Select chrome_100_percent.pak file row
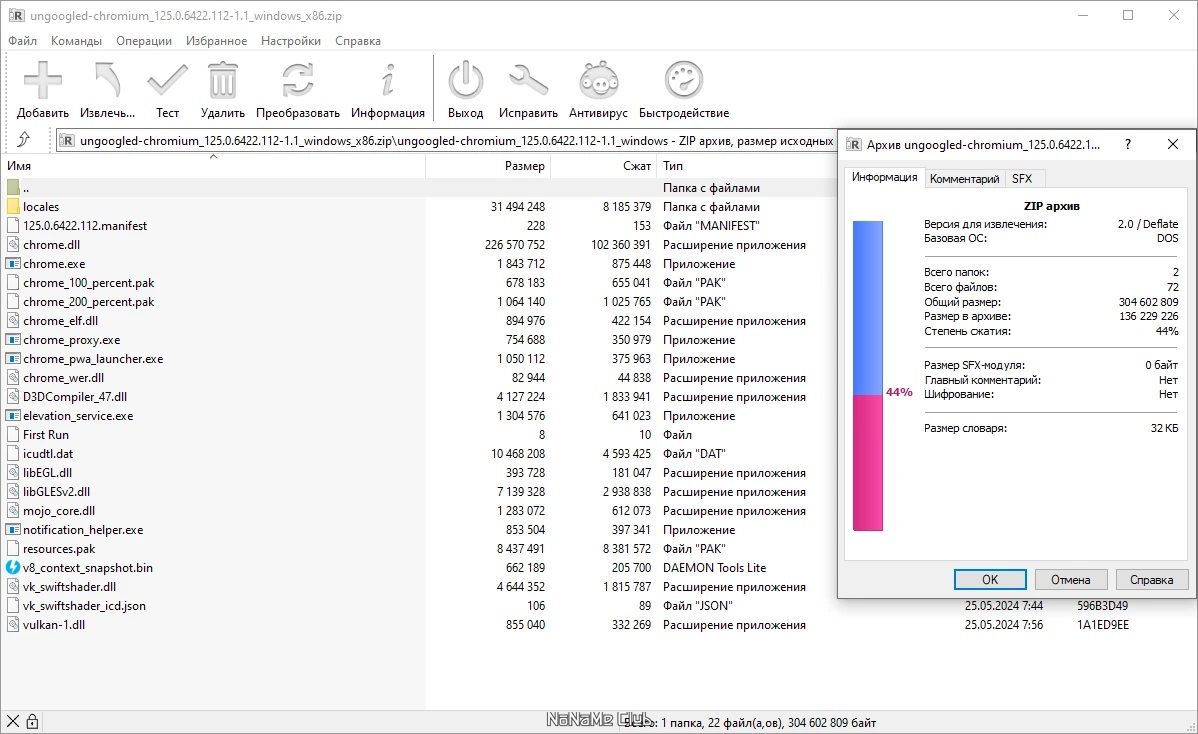Image resolution: width=1198 pixels, height=734 pixels. (418, 283)
